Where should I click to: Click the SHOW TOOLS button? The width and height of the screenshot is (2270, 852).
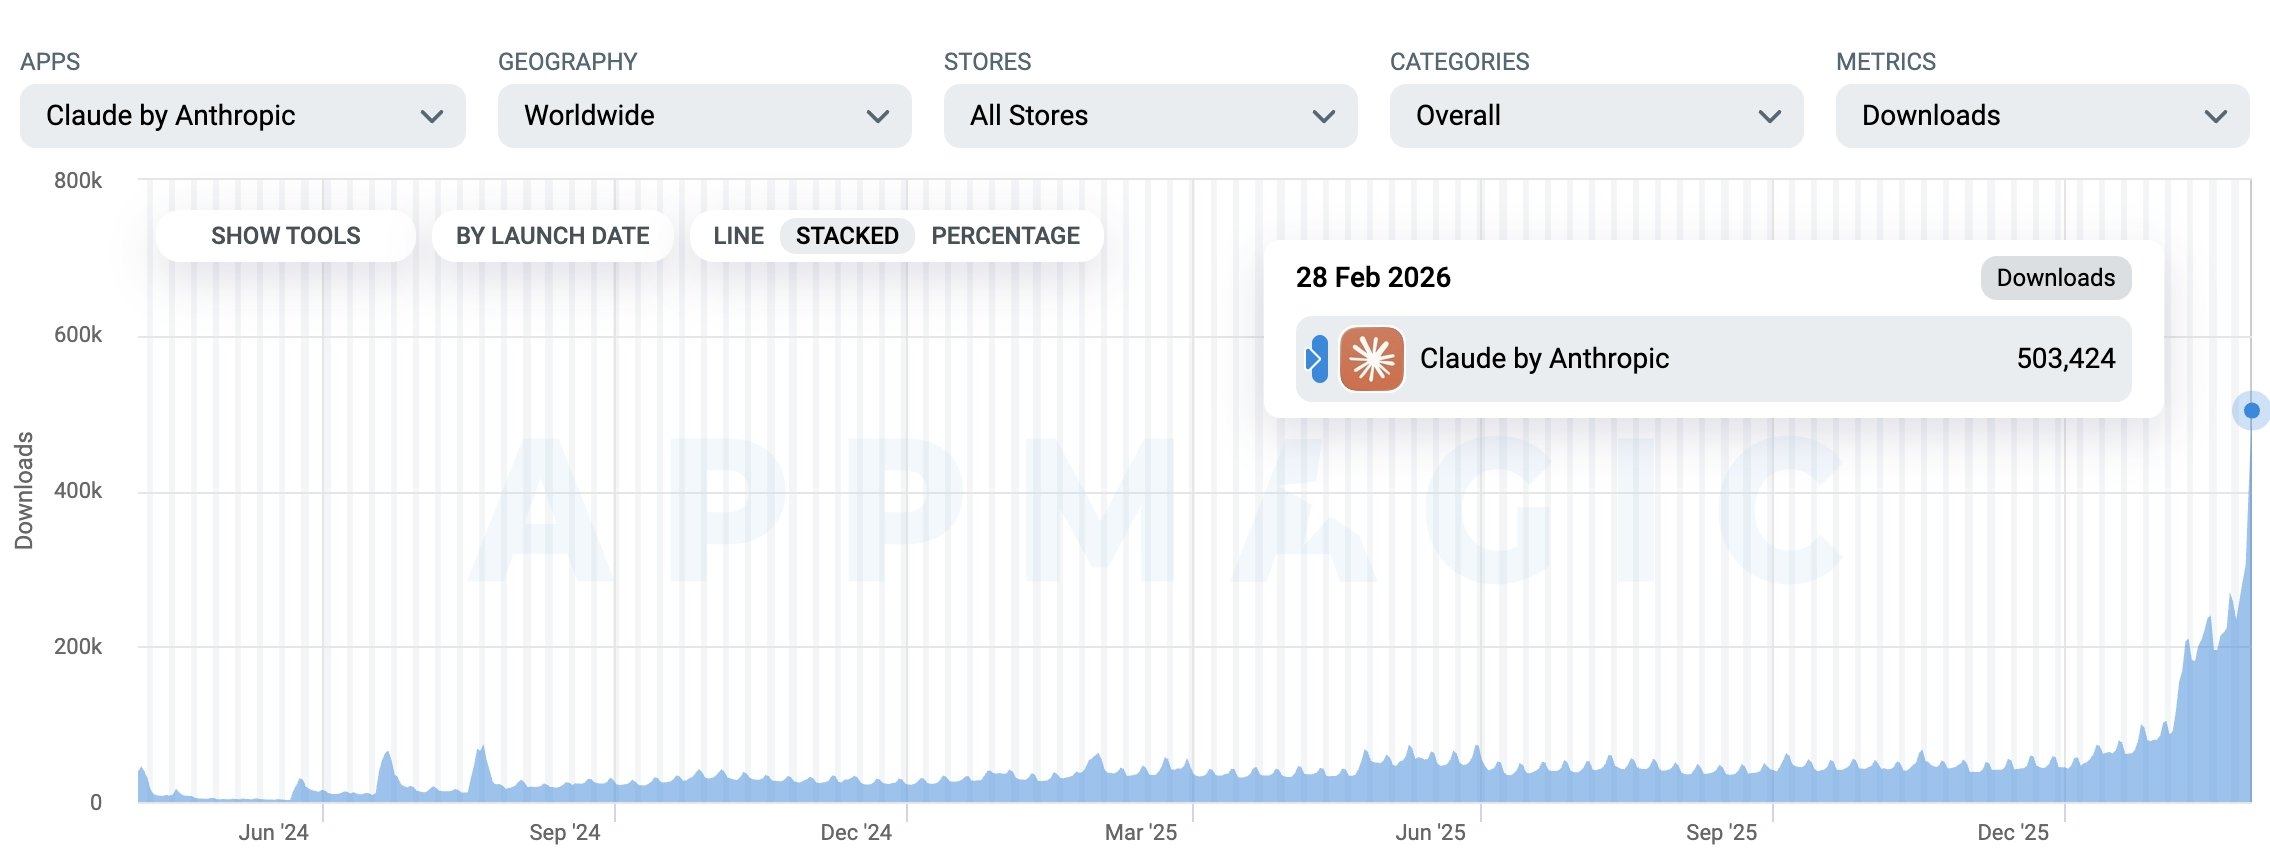[x=285, y=236]
